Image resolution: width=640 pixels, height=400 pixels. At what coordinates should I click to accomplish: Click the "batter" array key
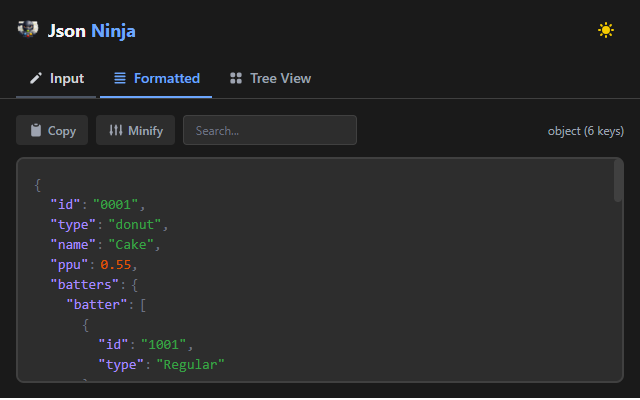(97, 304)
